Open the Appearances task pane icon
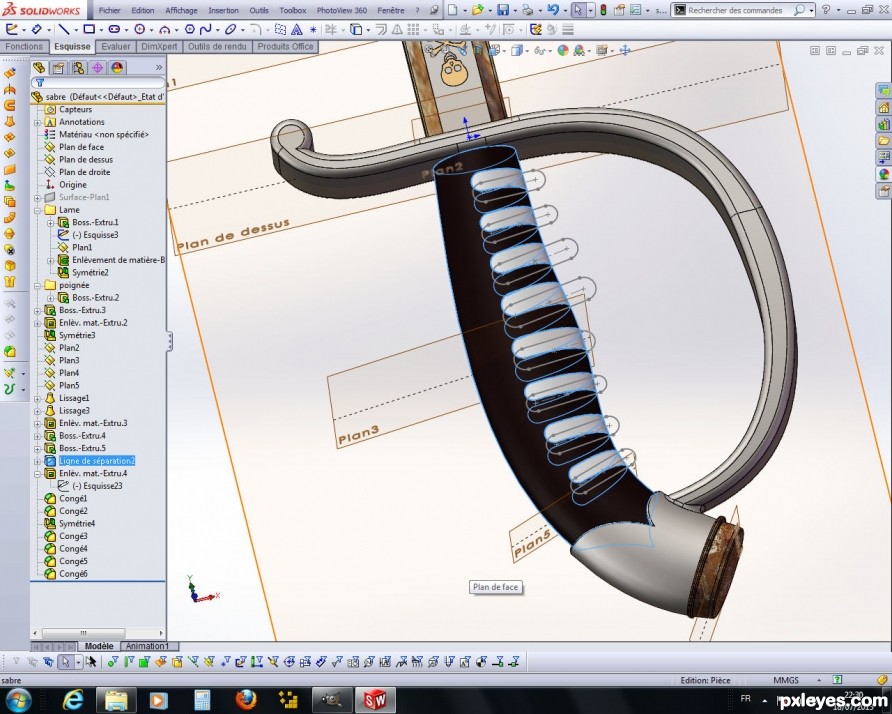Image resolution: width=892 pixels, height=714 pixels. [x=883, y=174]
